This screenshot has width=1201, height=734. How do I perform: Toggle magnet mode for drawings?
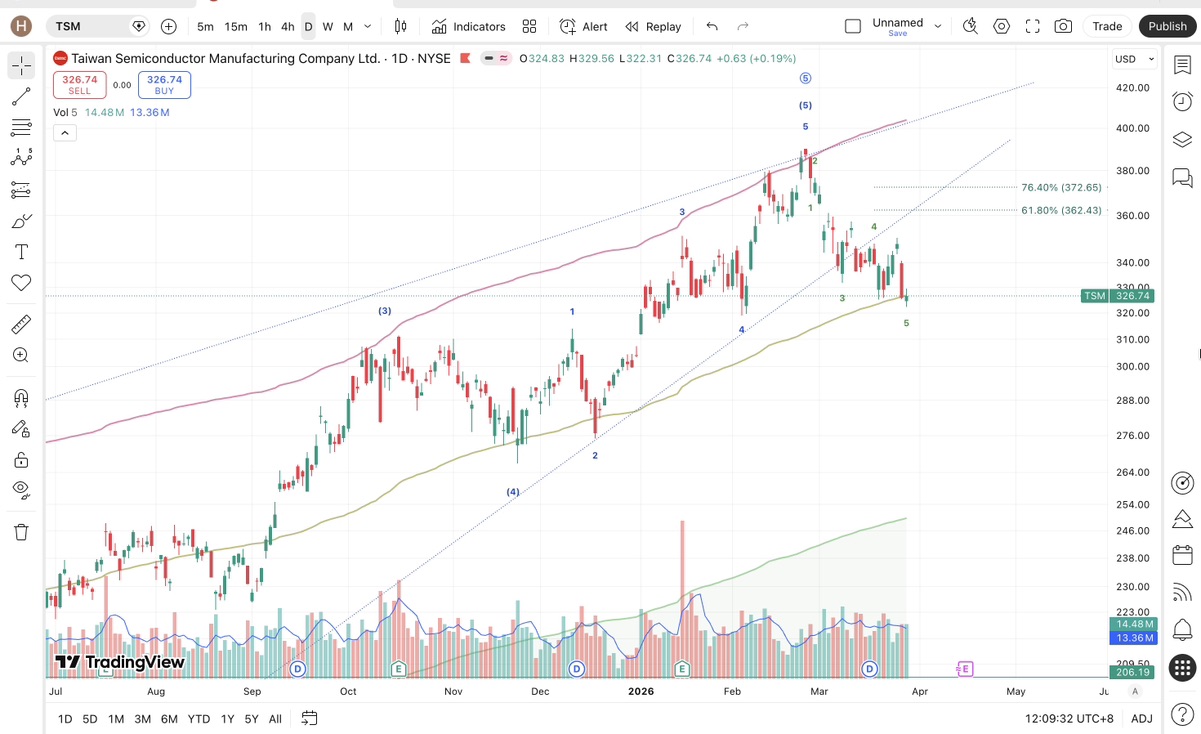(21, 398)
